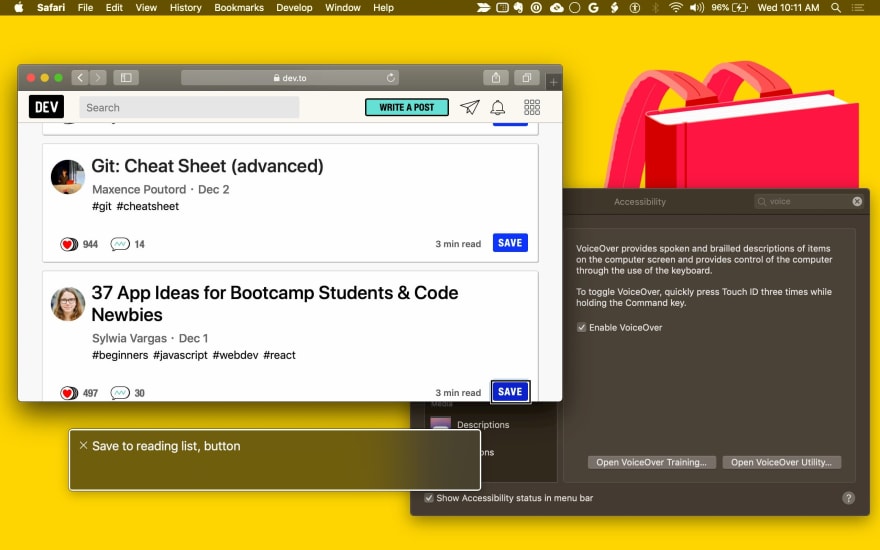Click the DEV logo
This screenshot has height=550, width=880.
point(46,107)
